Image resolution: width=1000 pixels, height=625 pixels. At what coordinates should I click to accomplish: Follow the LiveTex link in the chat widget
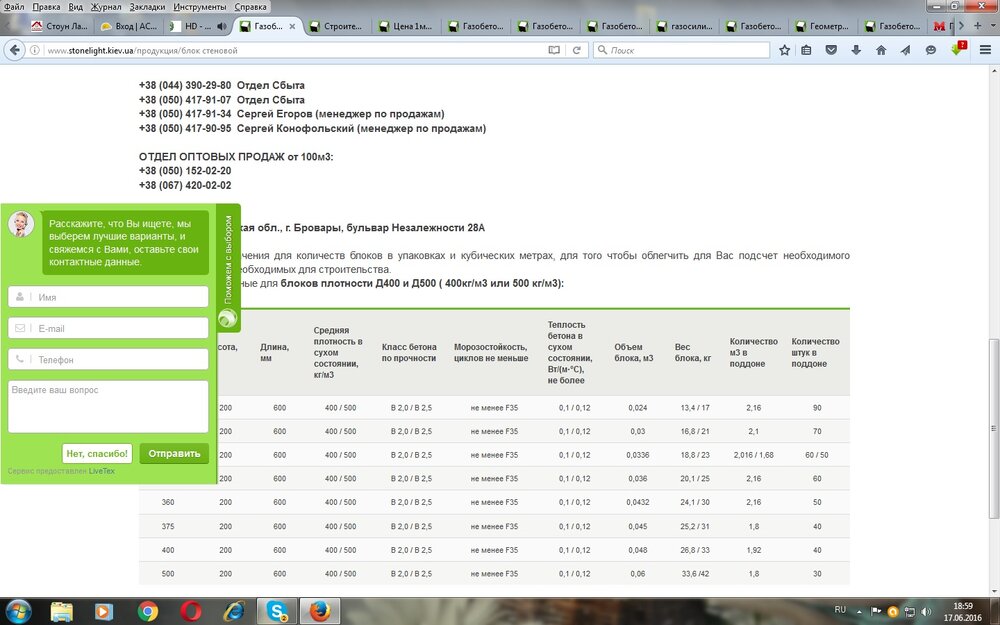[x=101, y=470]
